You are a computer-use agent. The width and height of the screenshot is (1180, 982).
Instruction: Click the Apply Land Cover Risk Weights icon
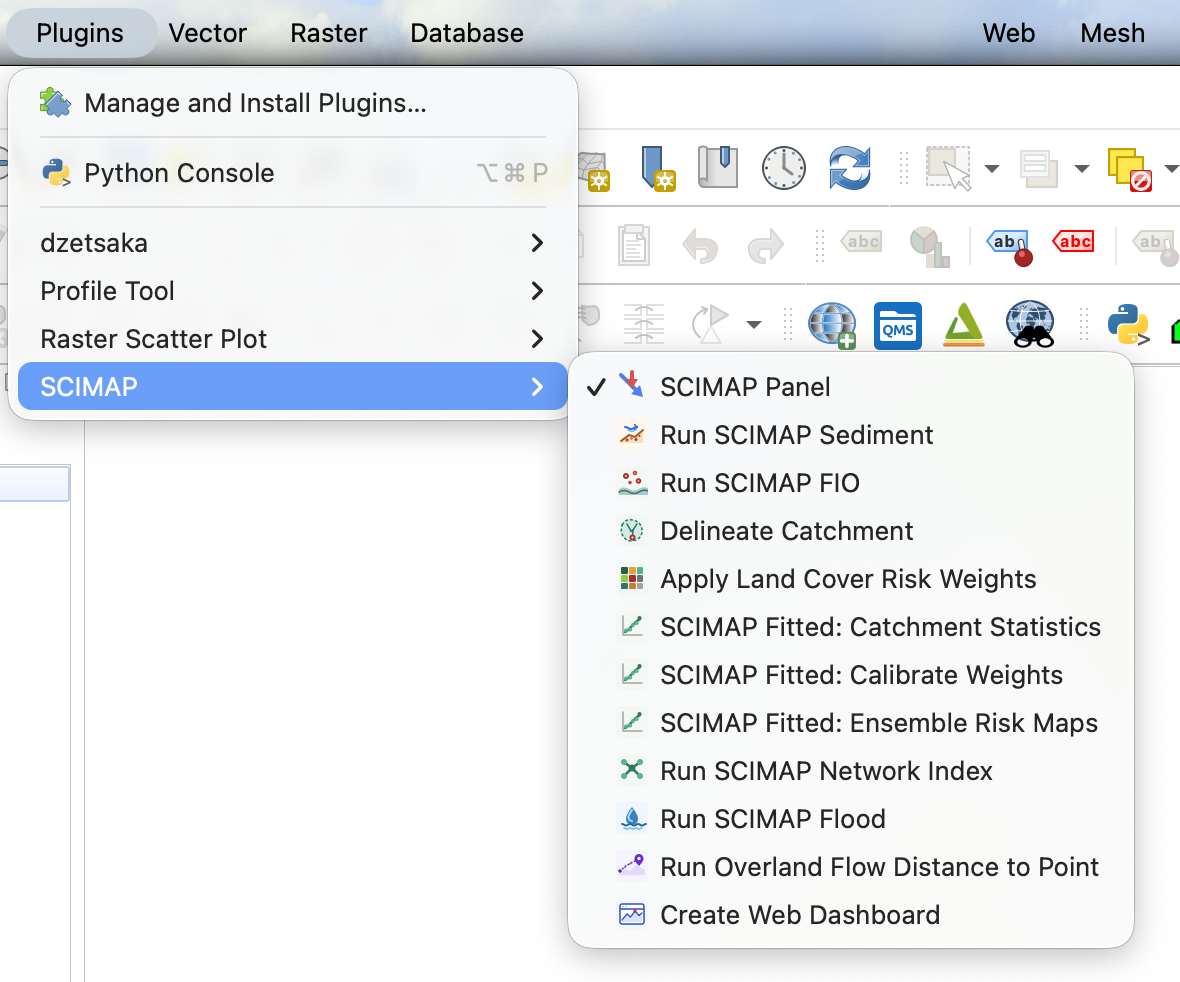[x=632, y=579]
